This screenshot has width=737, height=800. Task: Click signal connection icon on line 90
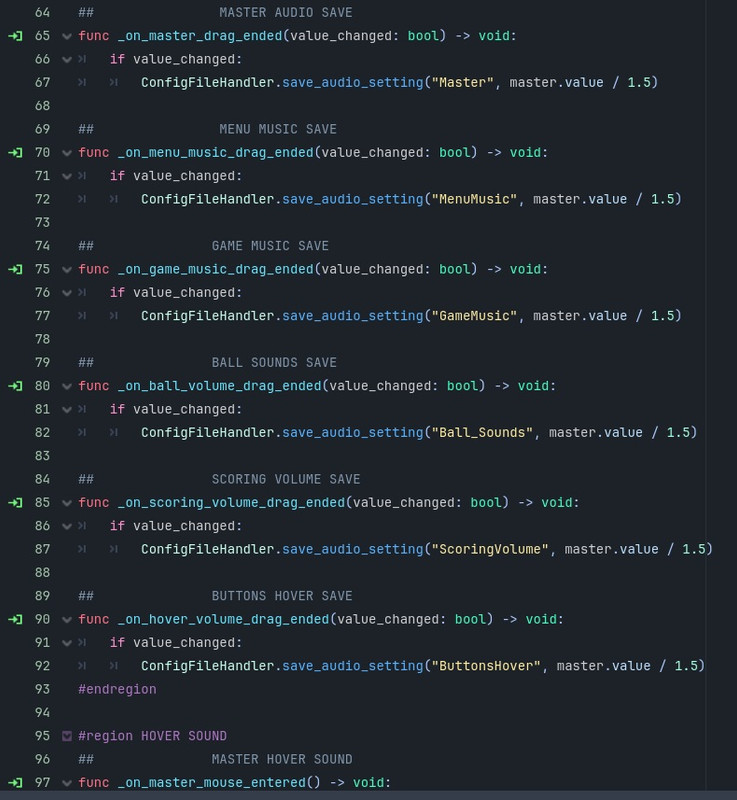pos(15,619)
